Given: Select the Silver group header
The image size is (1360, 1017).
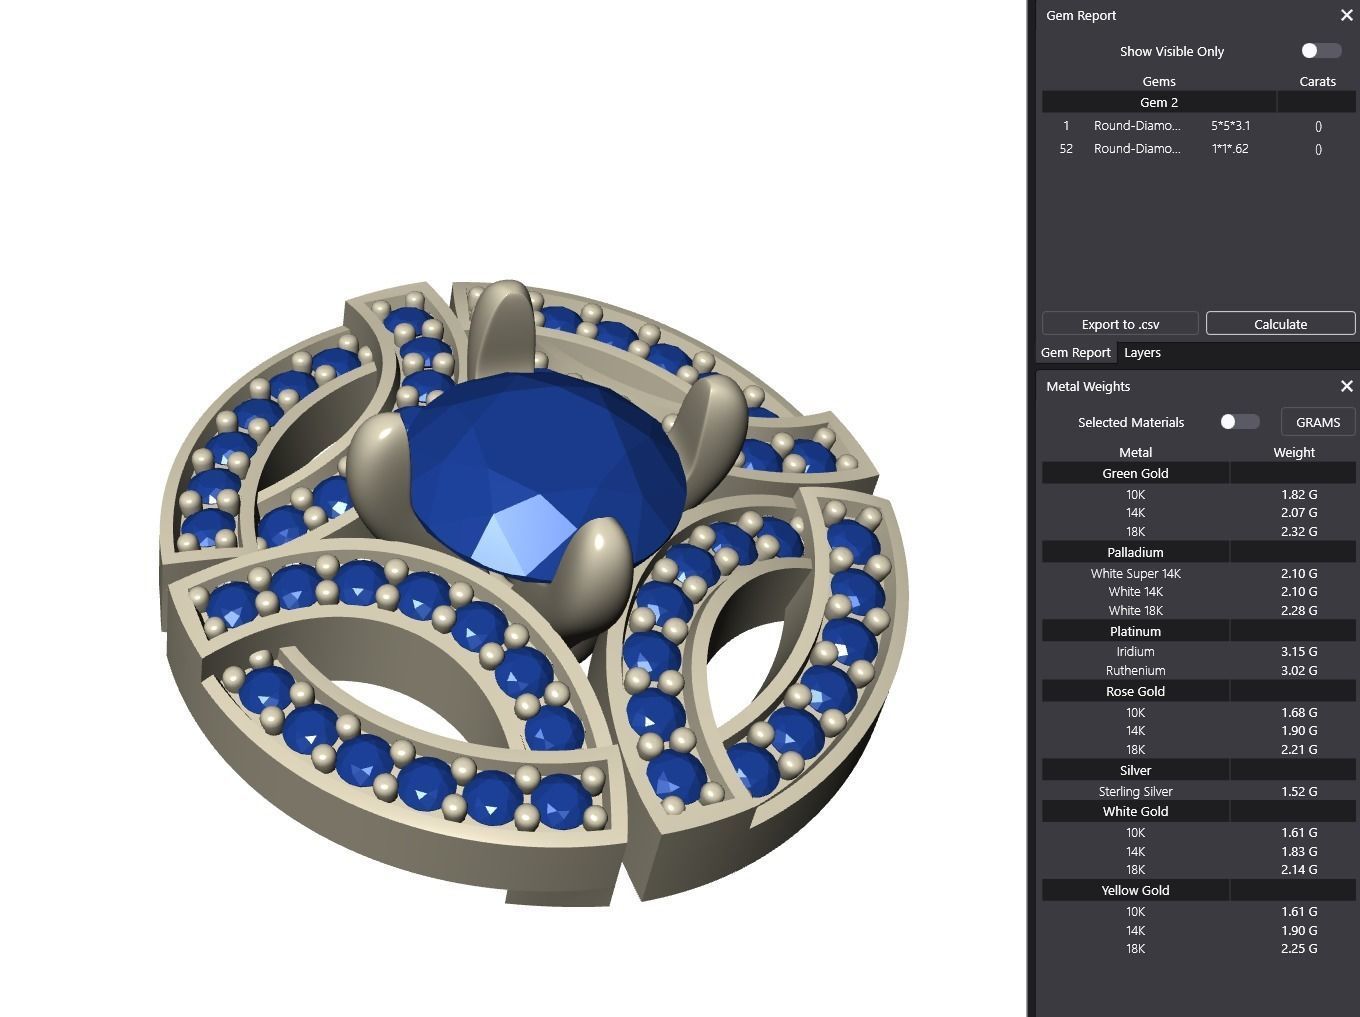Looking at the screenshot, I should click(x=1198, y=770).
